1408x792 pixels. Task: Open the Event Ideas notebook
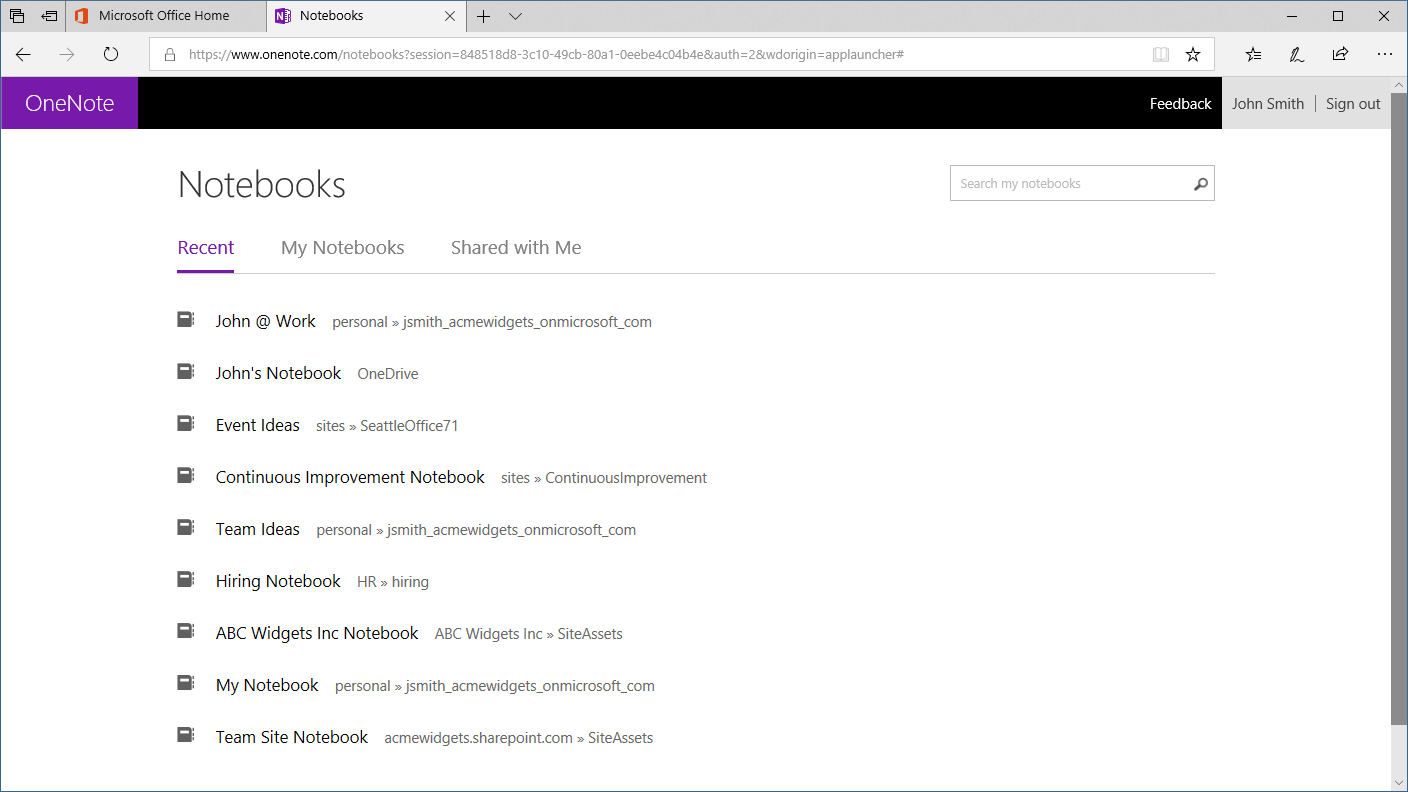click(258, 425)
